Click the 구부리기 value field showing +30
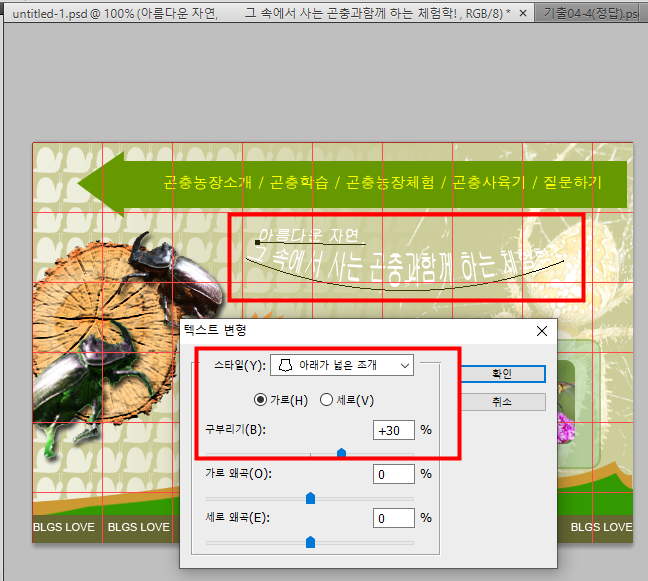This screenshot has width=648, height=581. point(393,430)
